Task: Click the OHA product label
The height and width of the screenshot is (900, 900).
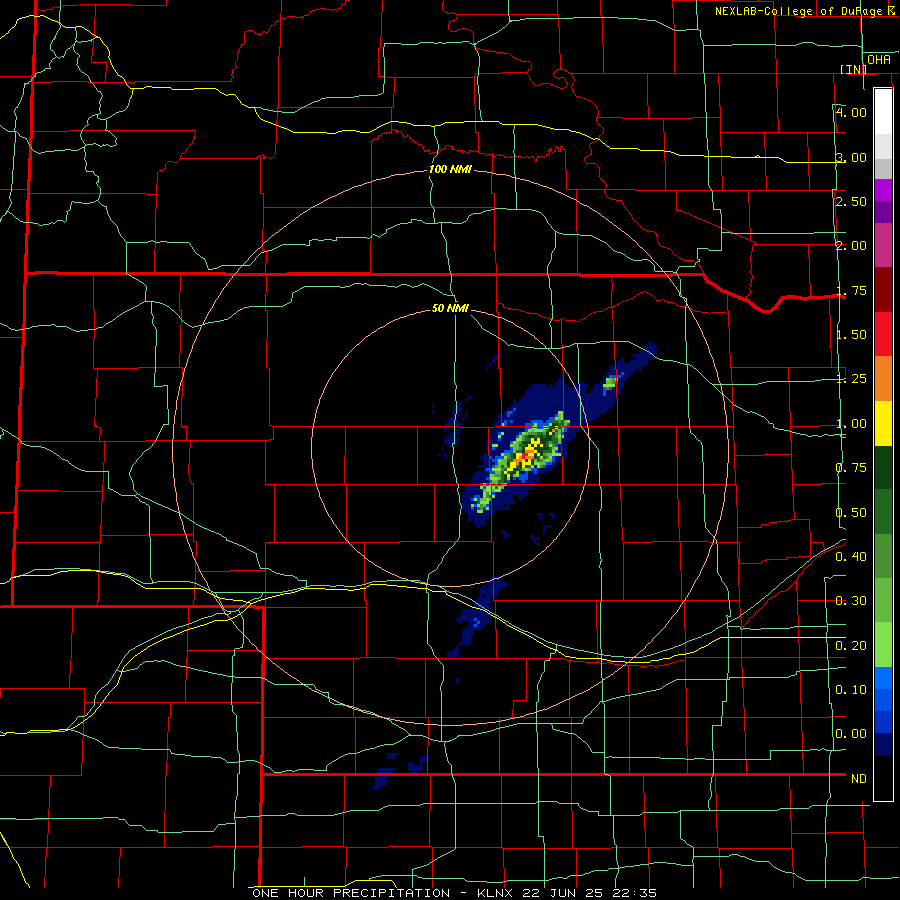Action: coord(879,59)
